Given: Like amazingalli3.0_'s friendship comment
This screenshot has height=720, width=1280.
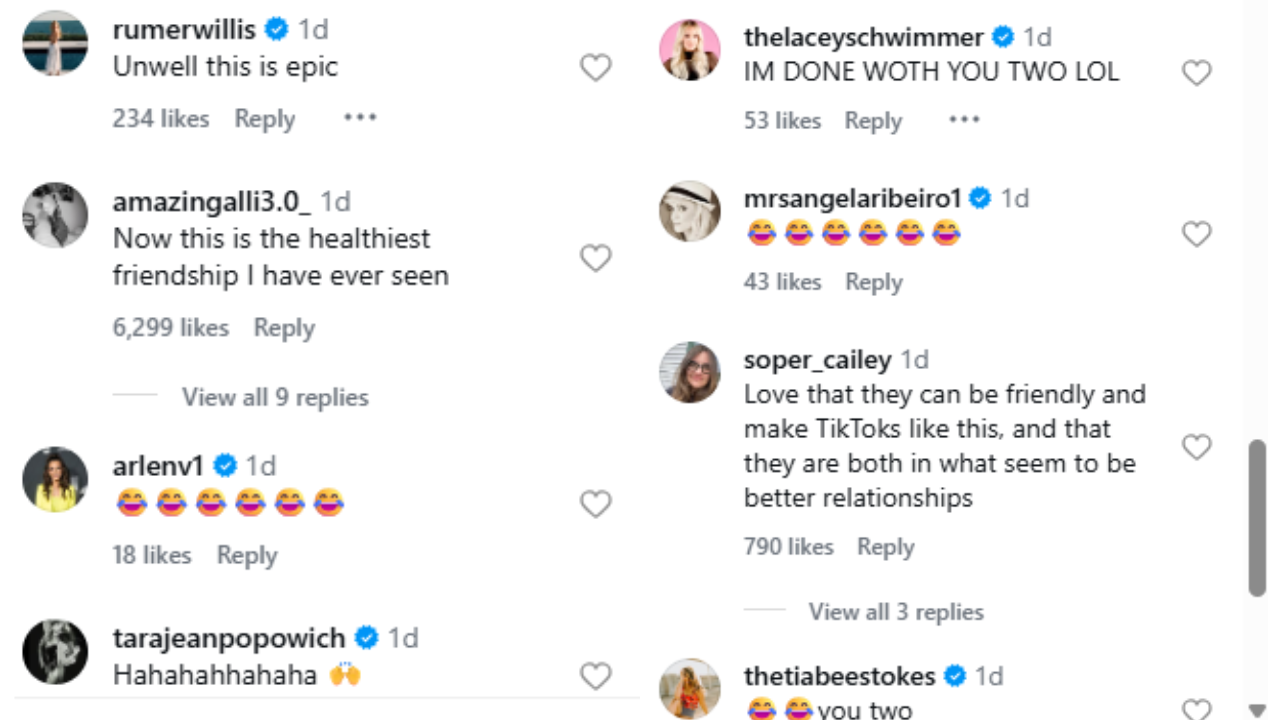Looking at the screenshot, I should [595, 257].
